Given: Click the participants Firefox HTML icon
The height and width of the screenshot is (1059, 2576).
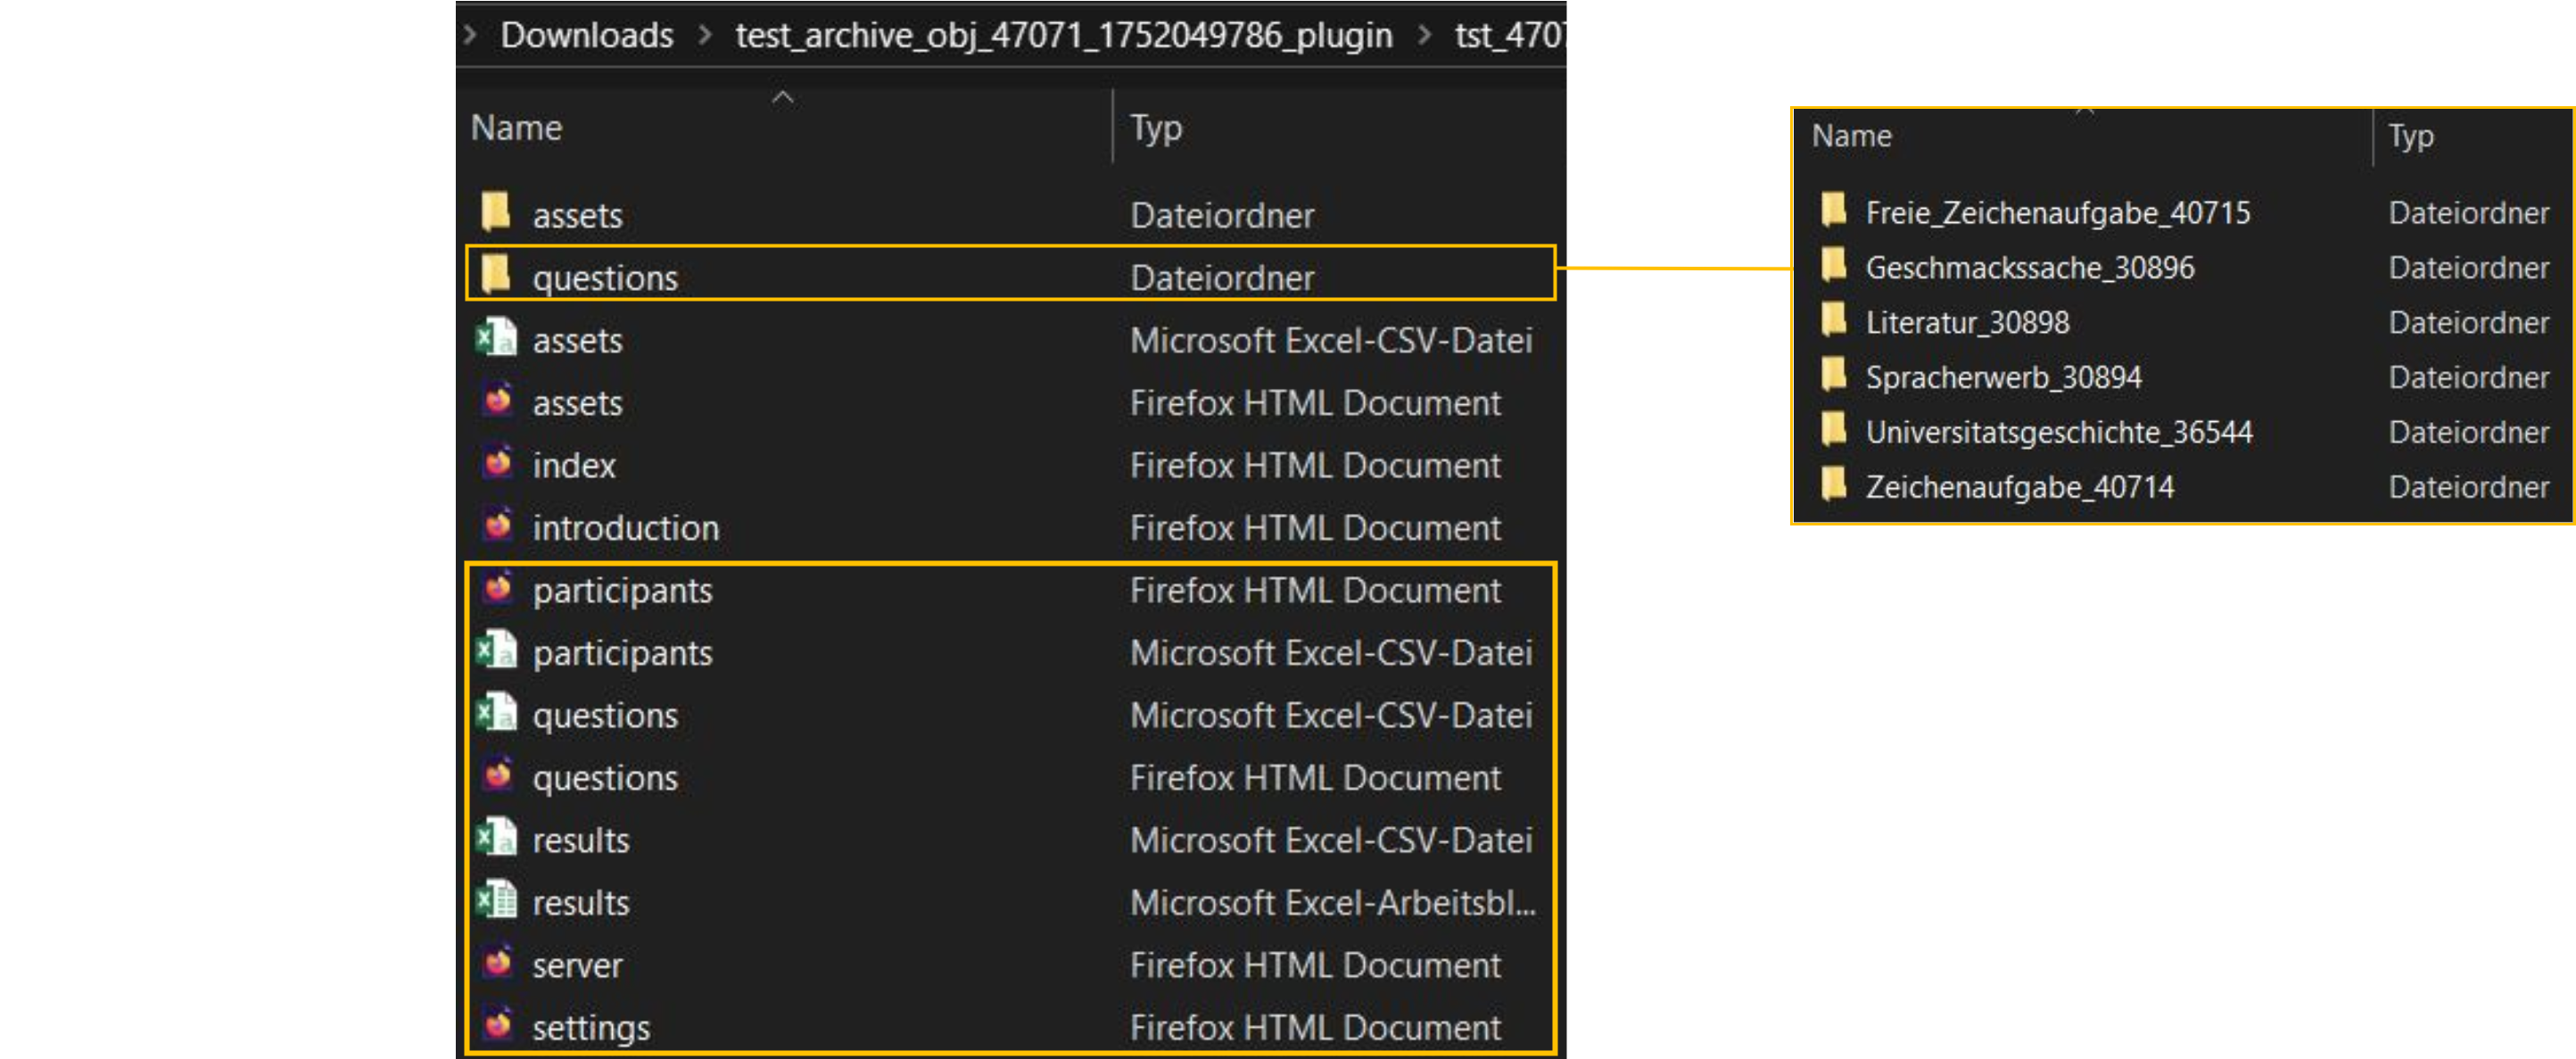Looking at the screenshot, I should click(x=498, y=588).
